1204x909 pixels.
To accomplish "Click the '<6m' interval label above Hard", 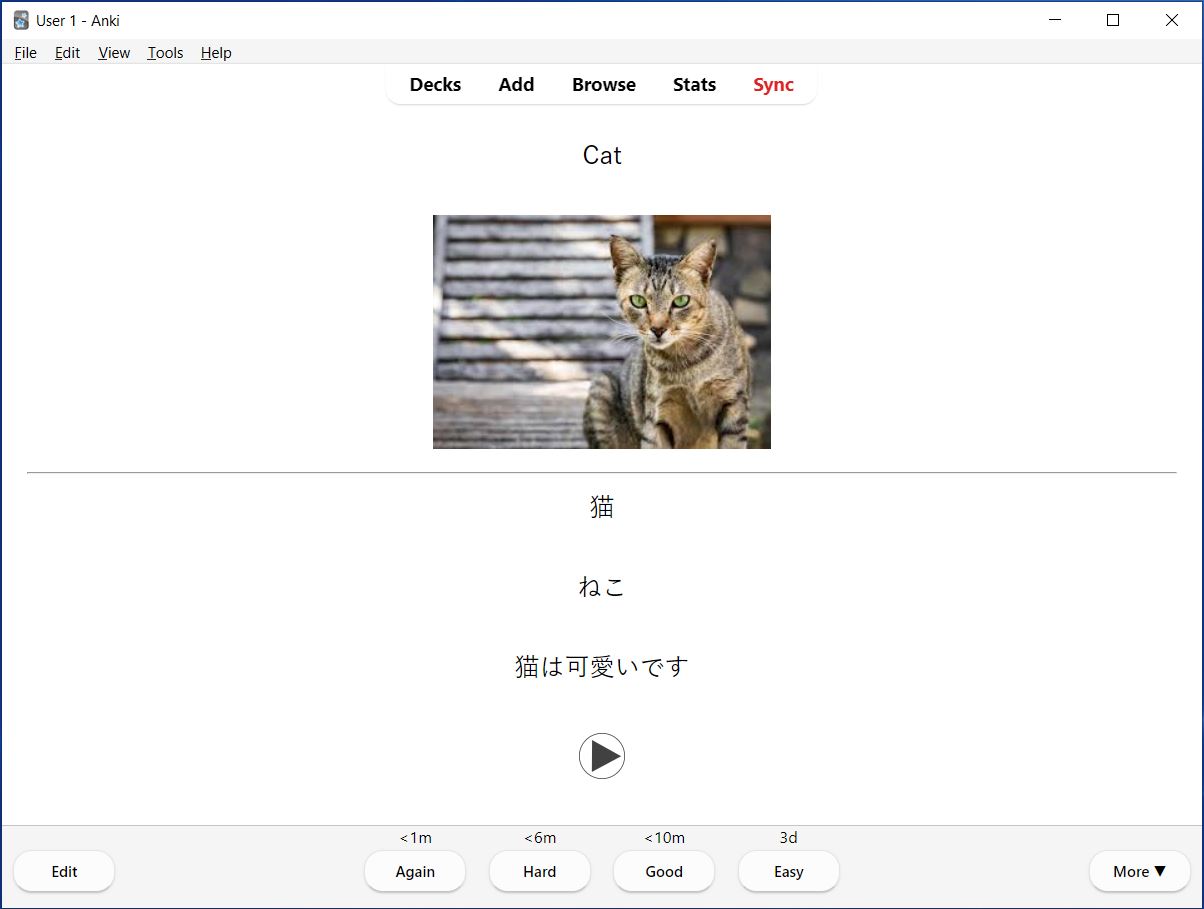I will [x=540, y=838].
